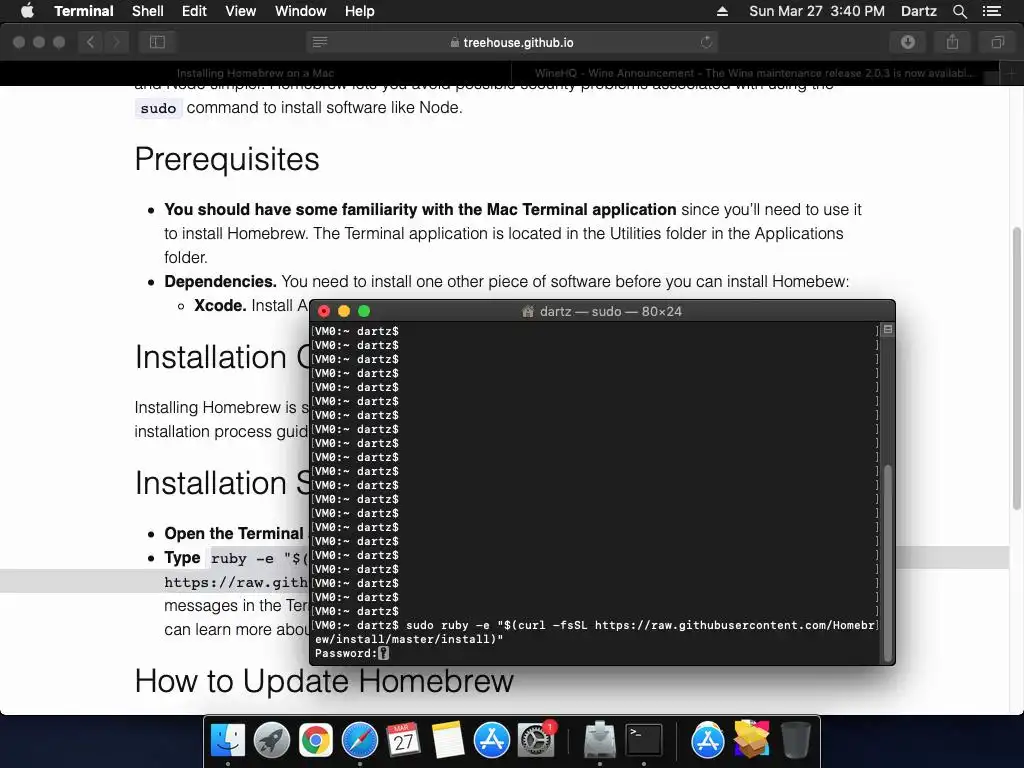The height and width of the screenshot is (768, 1024).
Task: Add a new Safari tab
Action: (x=1011, y=73)
